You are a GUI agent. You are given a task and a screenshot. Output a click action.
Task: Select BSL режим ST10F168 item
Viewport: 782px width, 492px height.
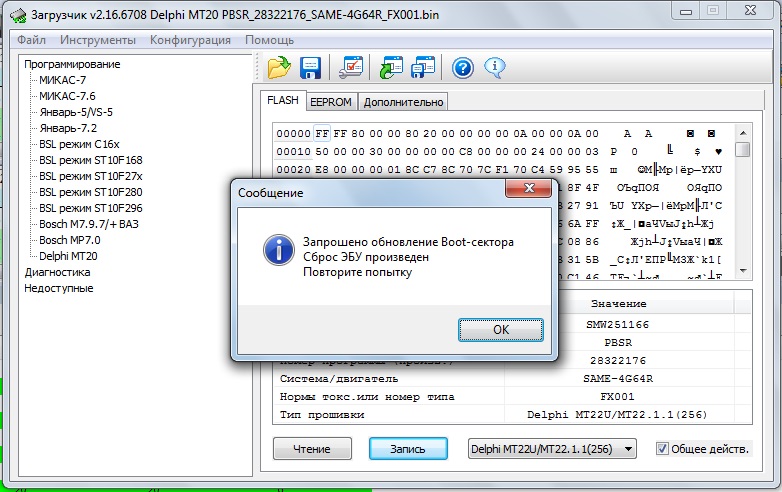(91, 160)
